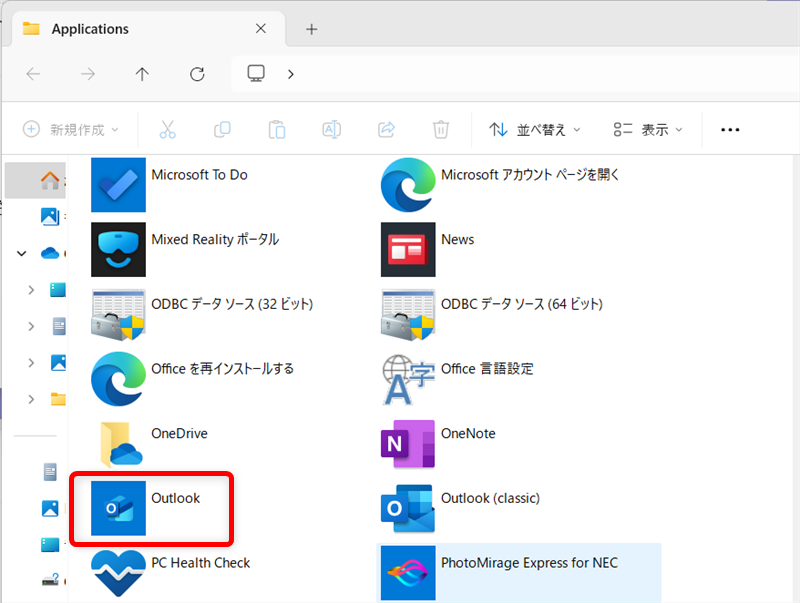Collapse the OneDrive tree node in sidebar

click(x=22, y=254)
